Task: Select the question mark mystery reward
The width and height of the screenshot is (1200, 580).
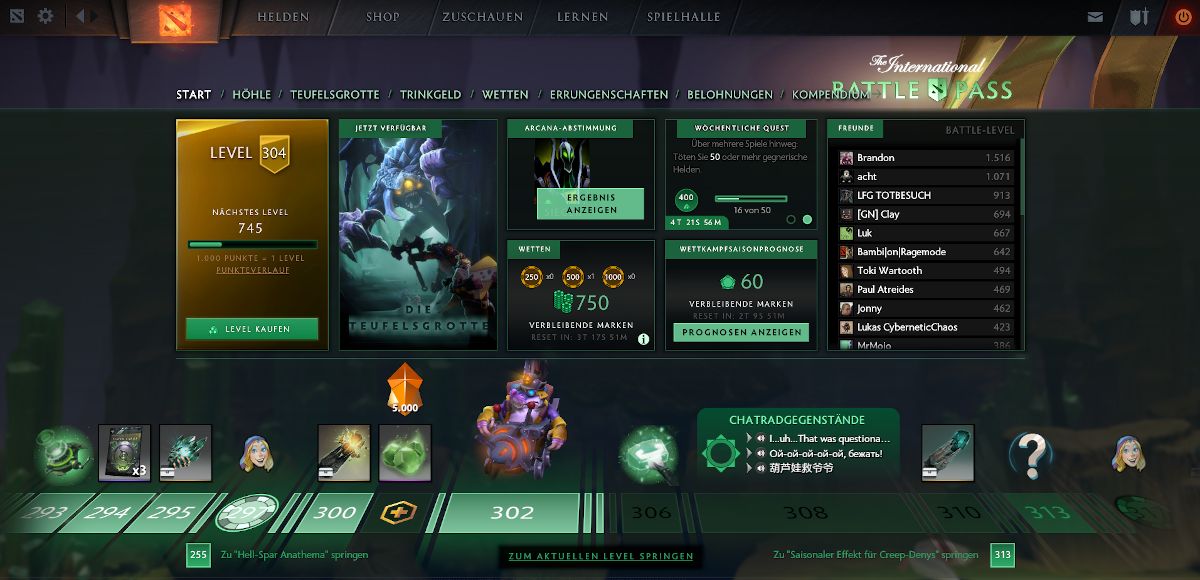Action: (x=1031, y=455)
